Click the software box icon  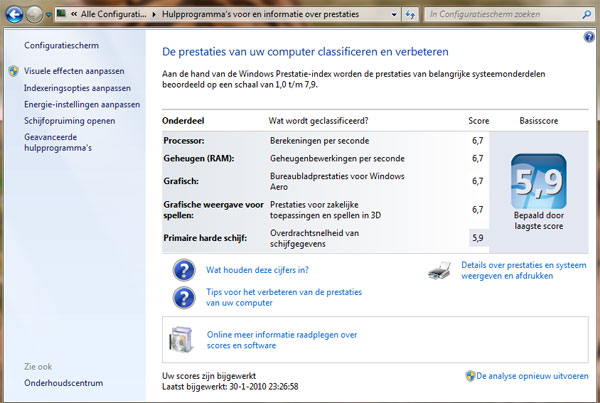(x=181, y=339)
